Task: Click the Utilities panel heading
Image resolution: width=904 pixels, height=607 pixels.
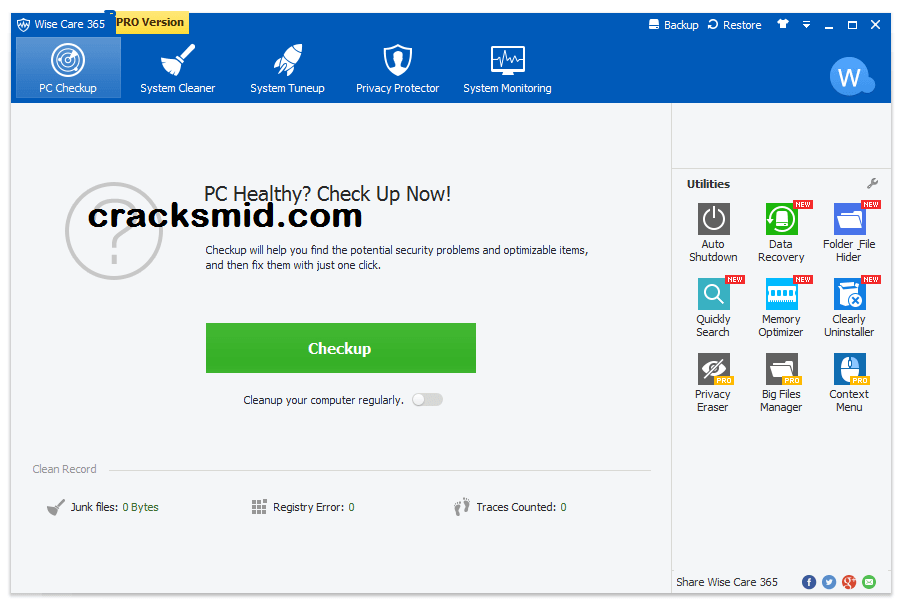Action: (x=708, y=184)
